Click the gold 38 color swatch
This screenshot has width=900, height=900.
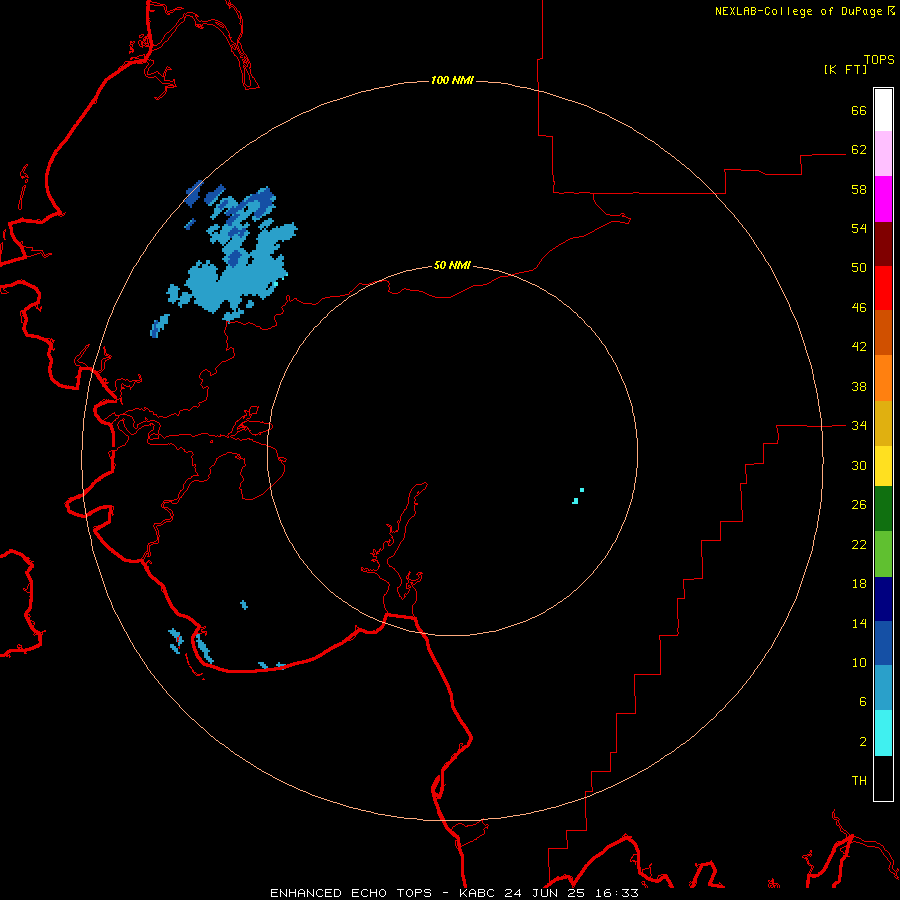click(x=883, y=423)
